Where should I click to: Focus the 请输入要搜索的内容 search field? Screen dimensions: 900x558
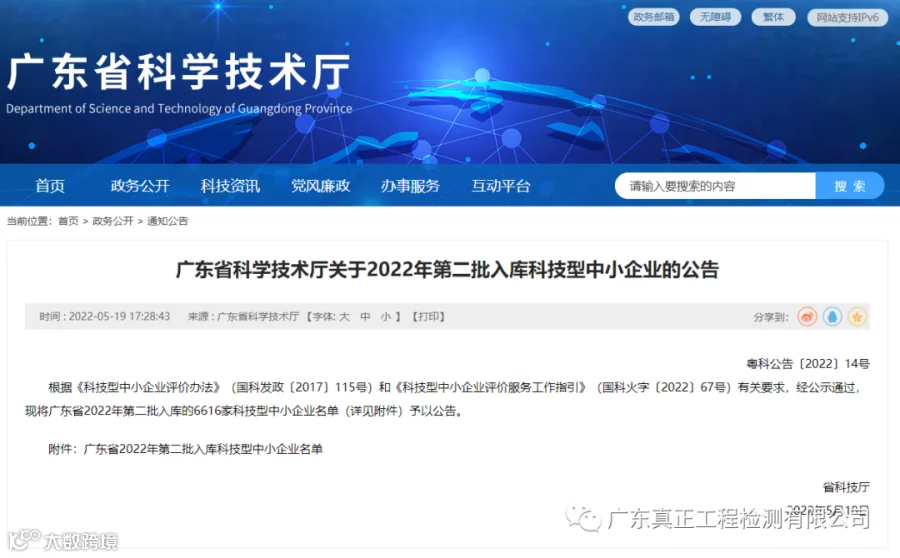715,186
